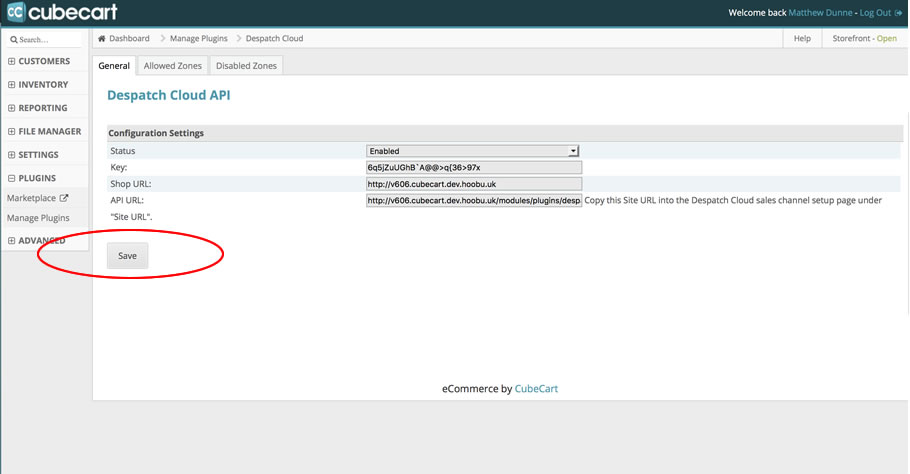This screenshot has height=474, width=910.
Task: Click the 'Despatch Cloud API' heading
Action: (x=168, y=95)
